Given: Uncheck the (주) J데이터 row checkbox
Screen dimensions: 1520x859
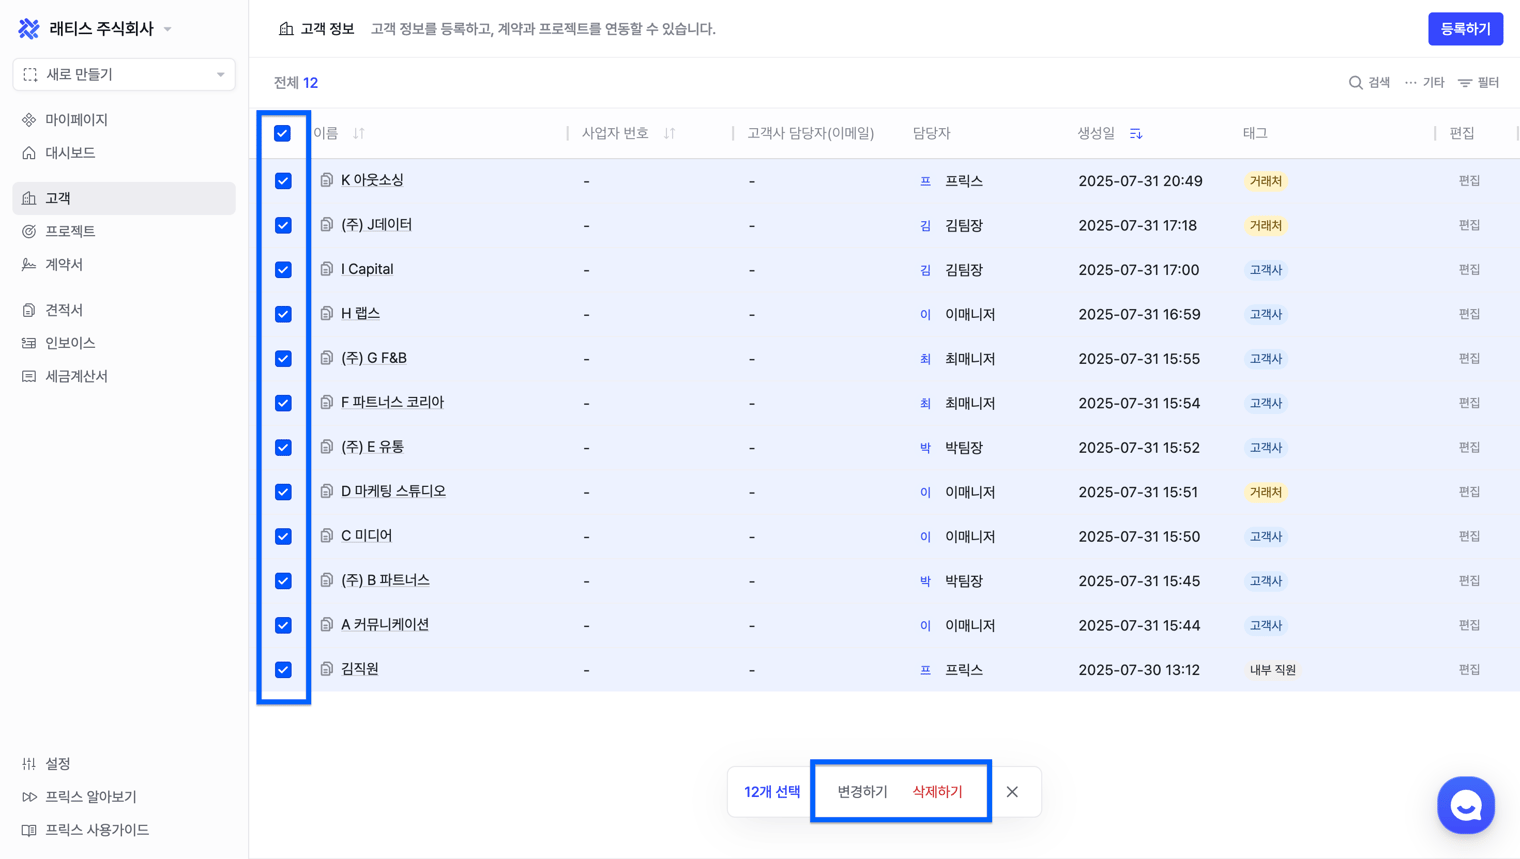Looking at the screenshot, I should (283, 225).
